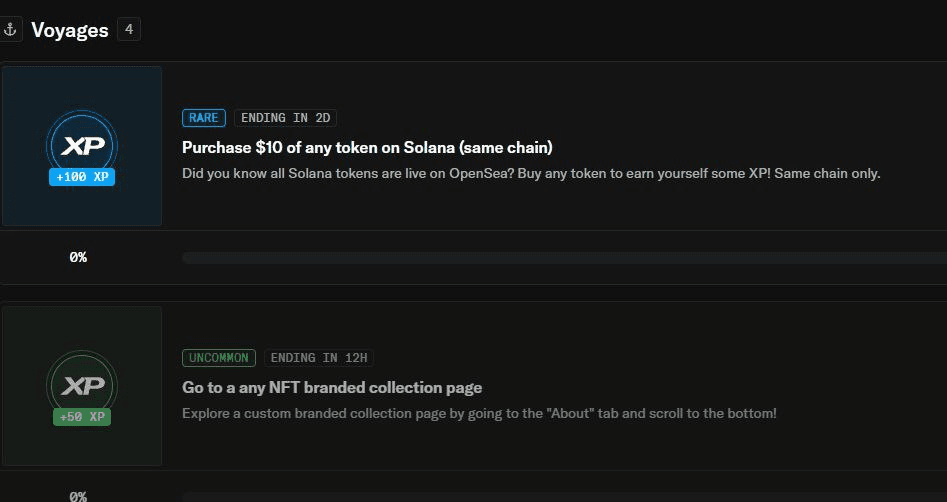Click the anchor icon beside Voyages
The width and height of the screenshot is (947, 502).
coord(10,30)
